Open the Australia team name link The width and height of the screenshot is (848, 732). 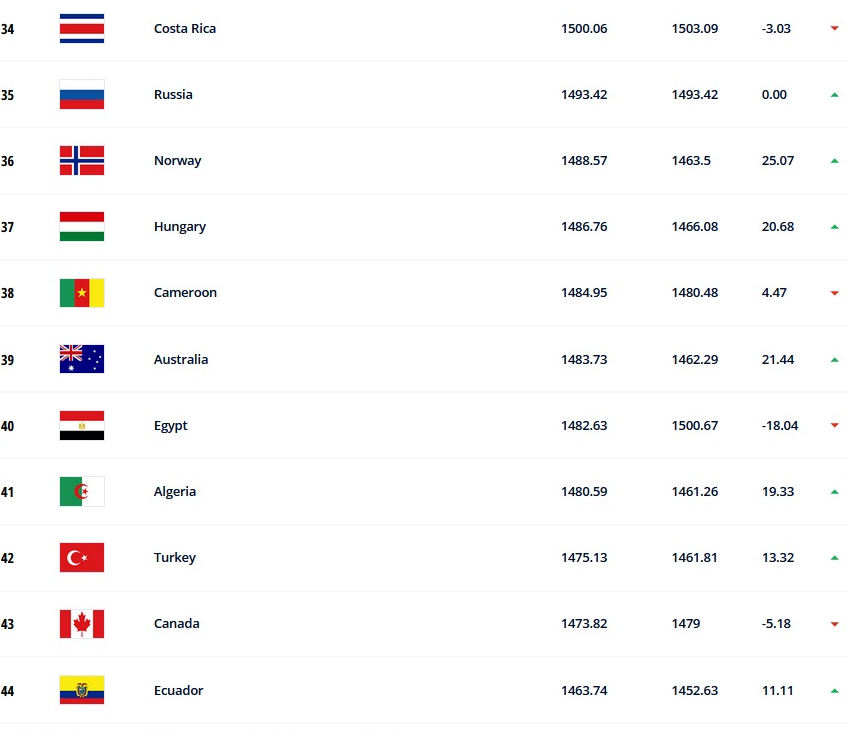click(x=181, y=359)
